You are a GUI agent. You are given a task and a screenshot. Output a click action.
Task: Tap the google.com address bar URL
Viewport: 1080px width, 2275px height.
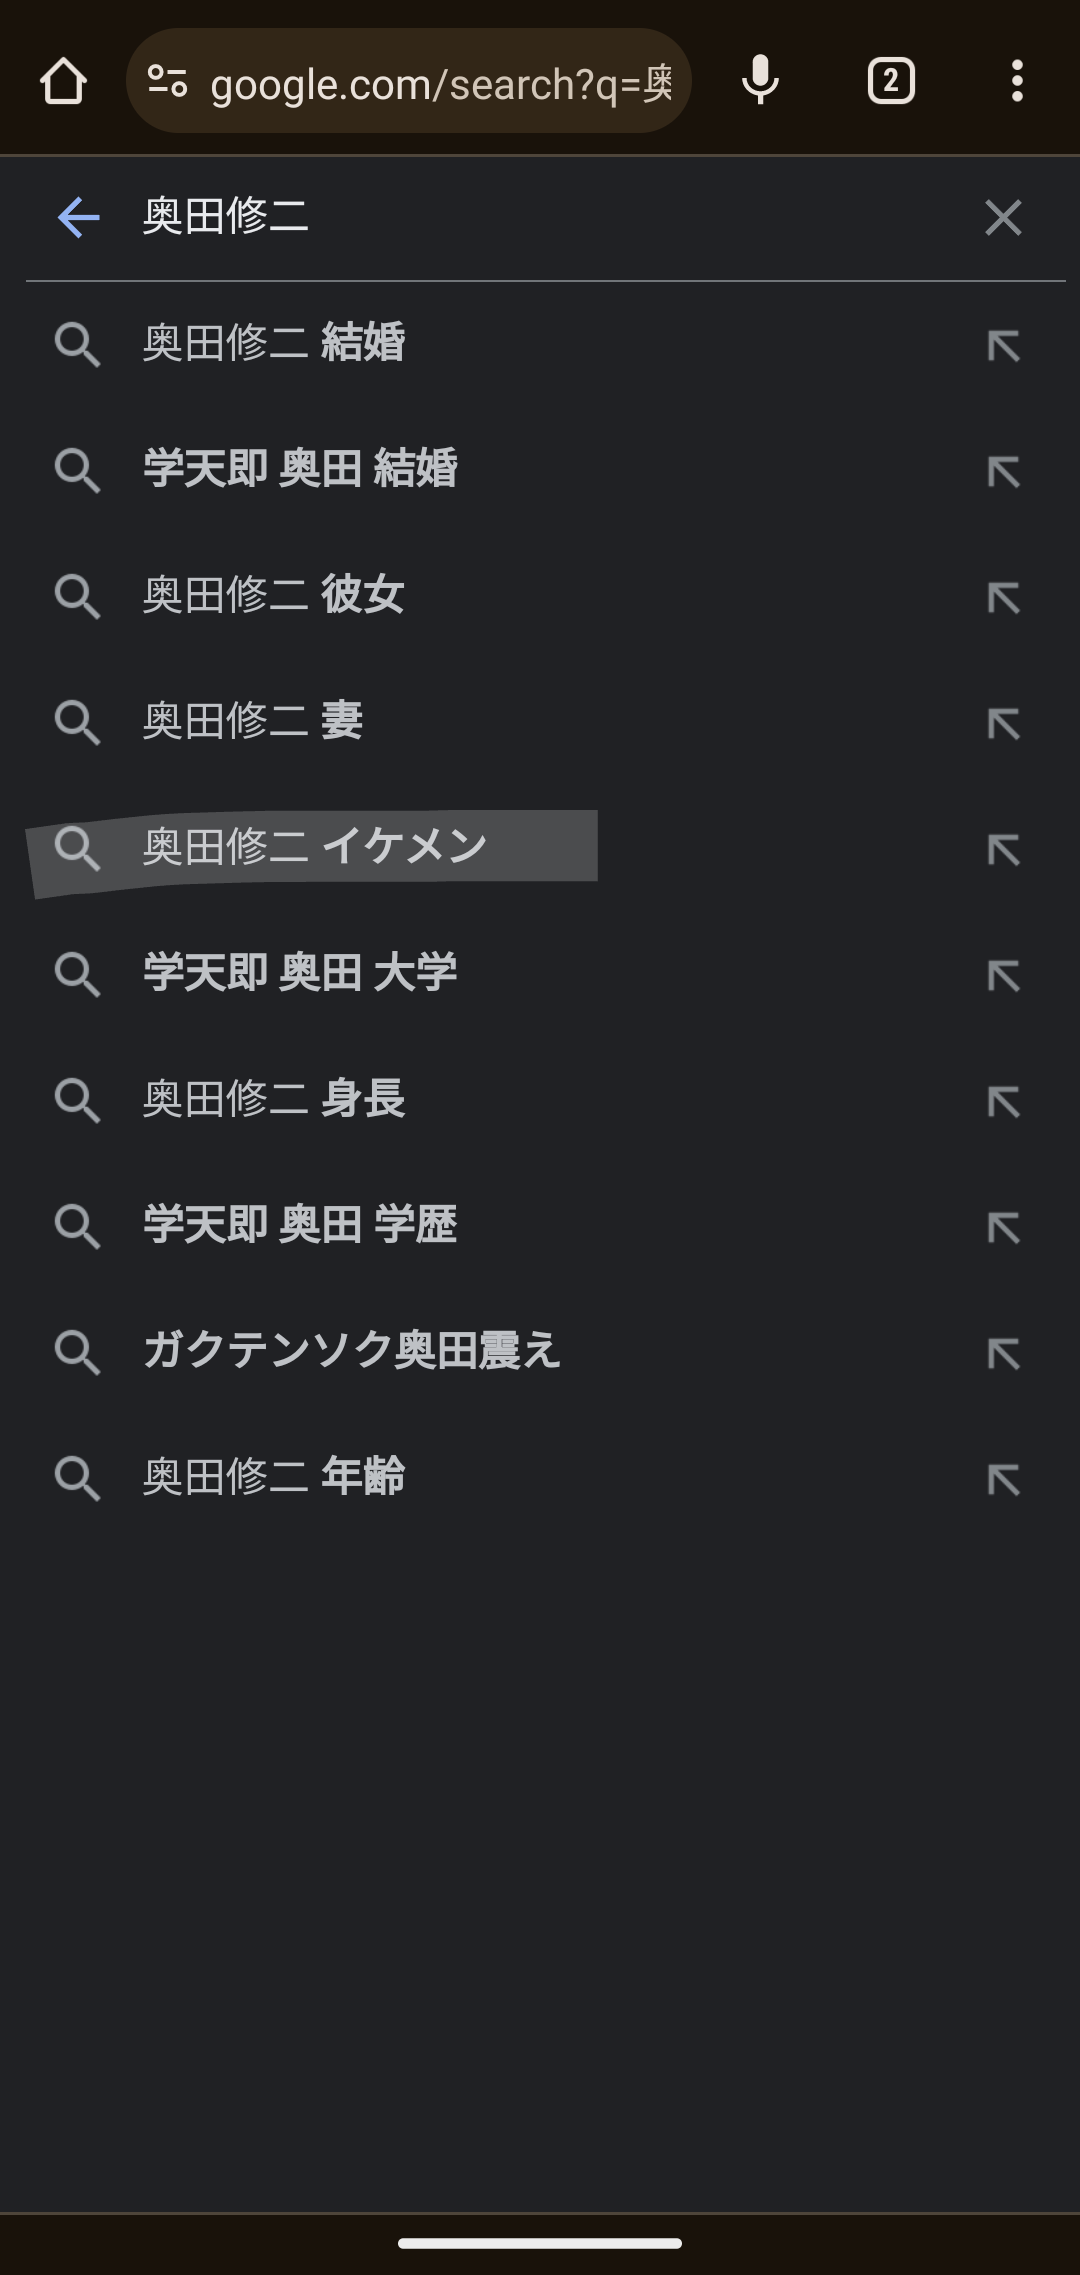click(x=441, y=84)
